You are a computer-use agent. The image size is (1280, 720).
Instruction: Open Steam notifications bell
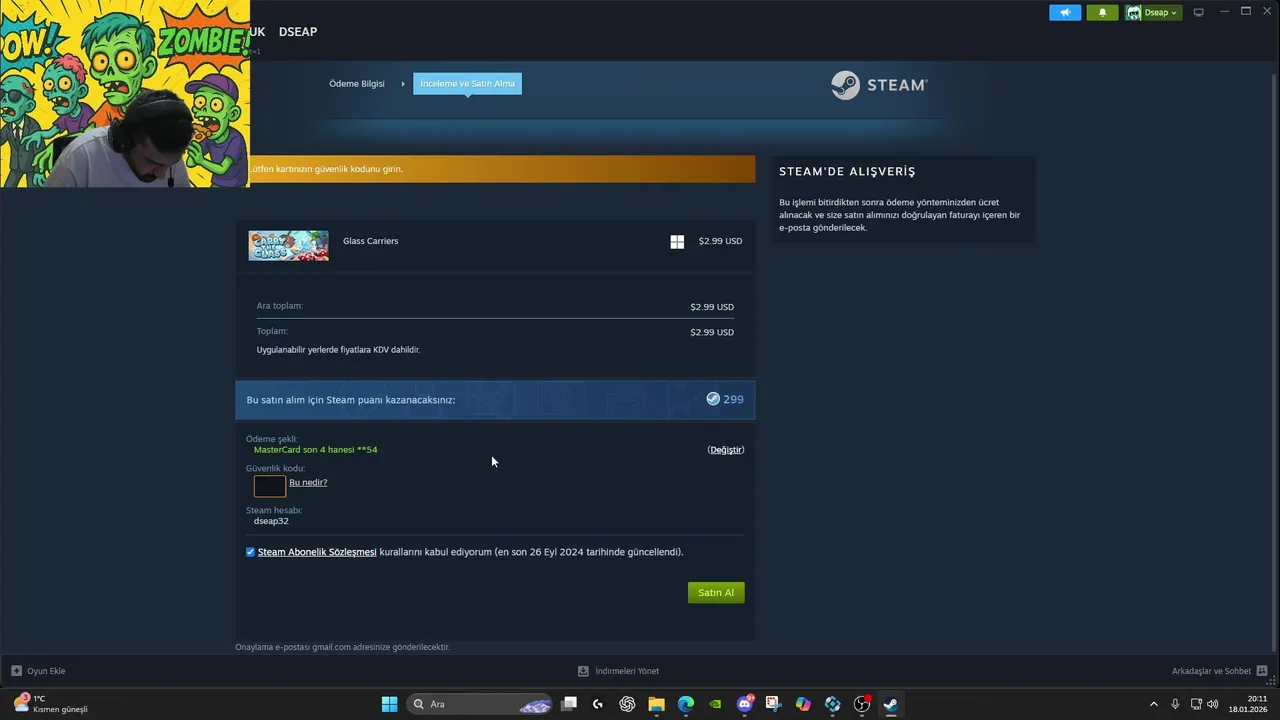[1102, 12]
